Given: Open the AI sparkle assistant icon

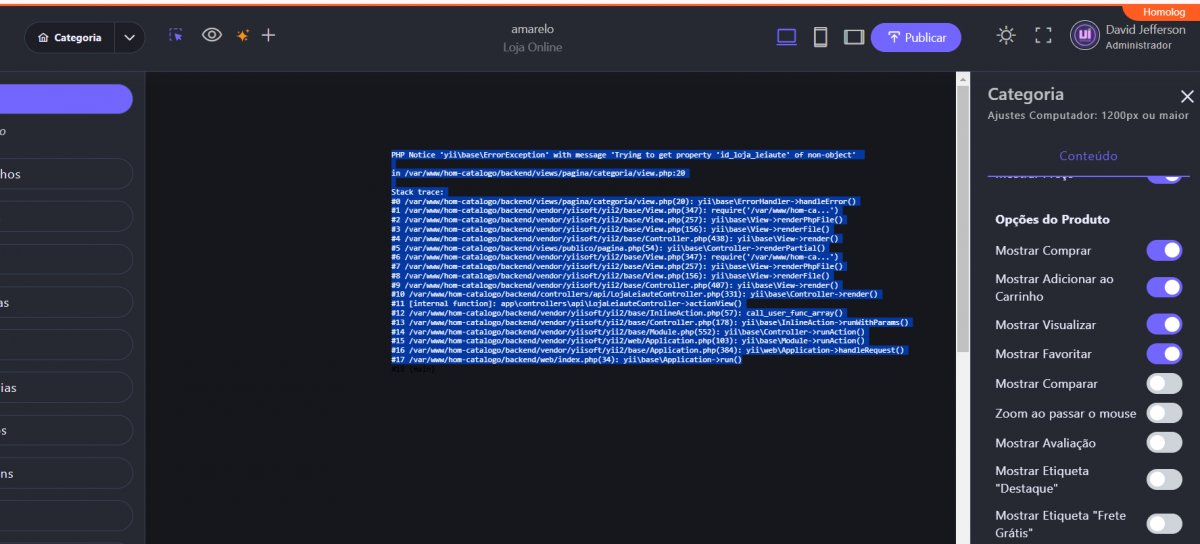Looking at the screenshot, I should 242,35.
